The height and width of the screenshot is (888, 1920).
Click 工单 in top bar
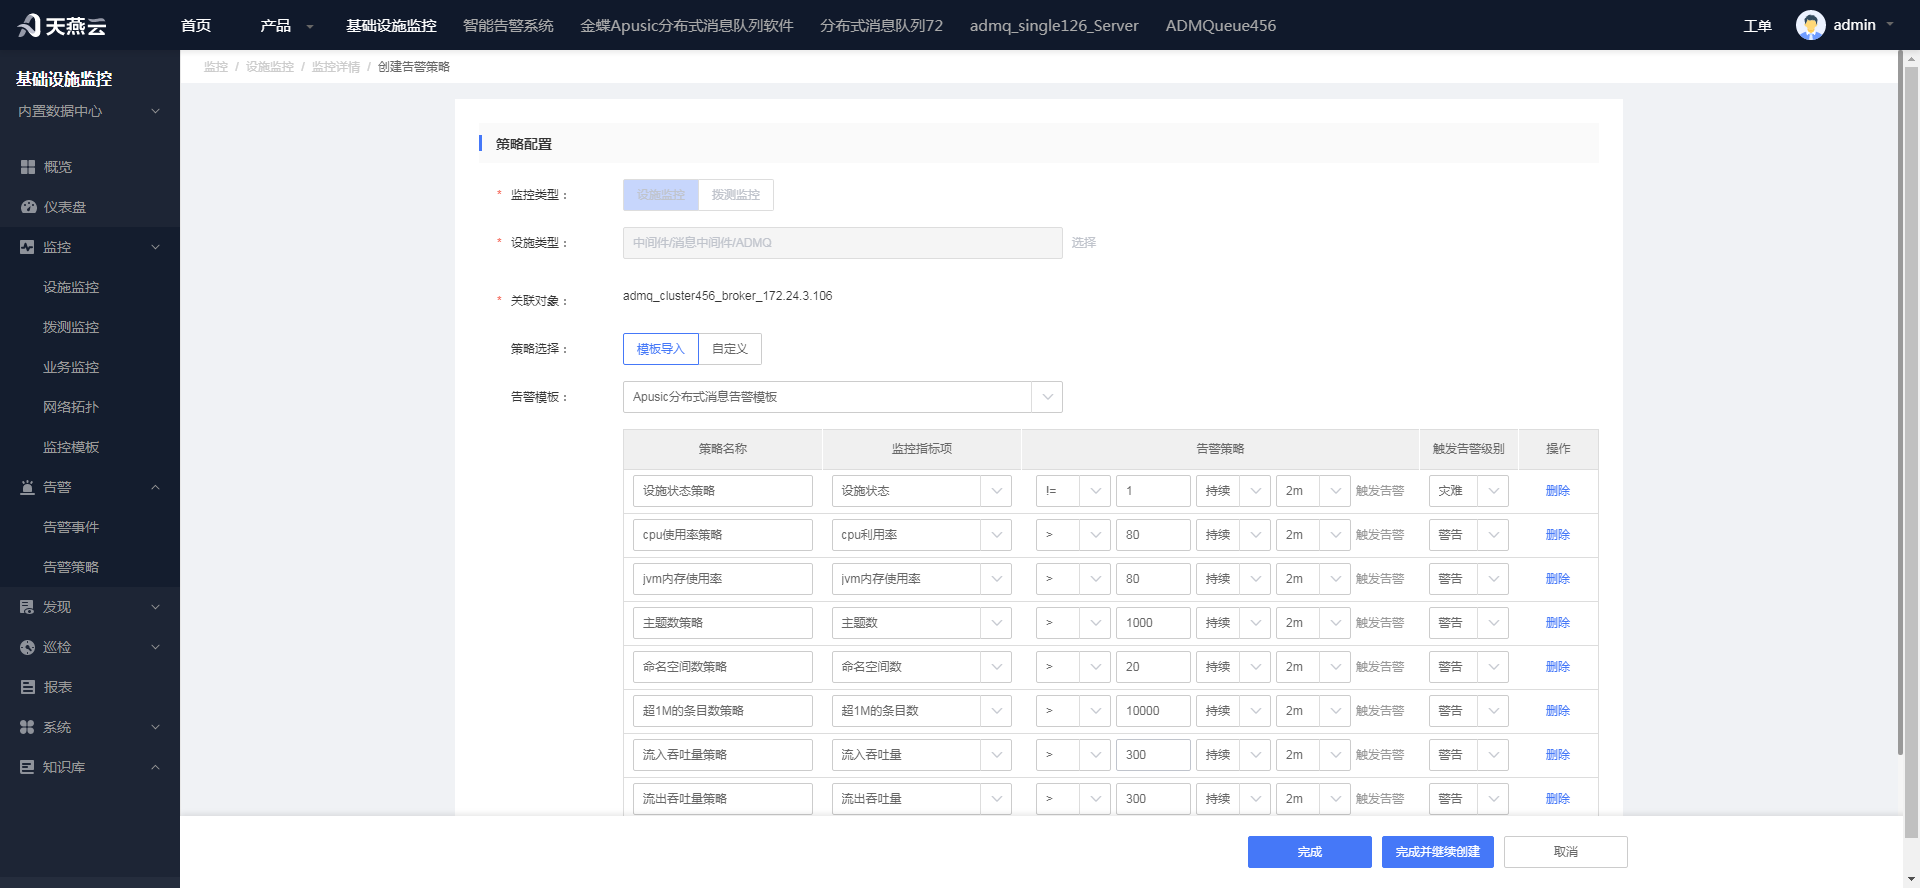click(1757, 26)
